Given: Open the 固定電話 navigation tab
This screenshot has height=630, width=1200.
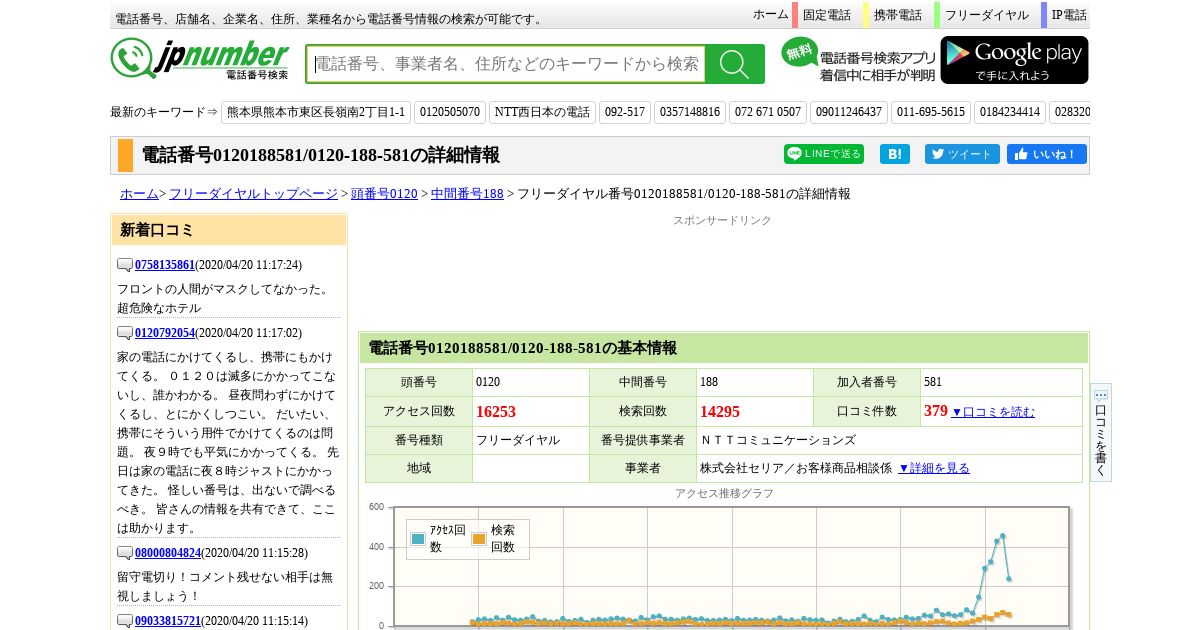Looking at the screenshot, I should 826,15.
